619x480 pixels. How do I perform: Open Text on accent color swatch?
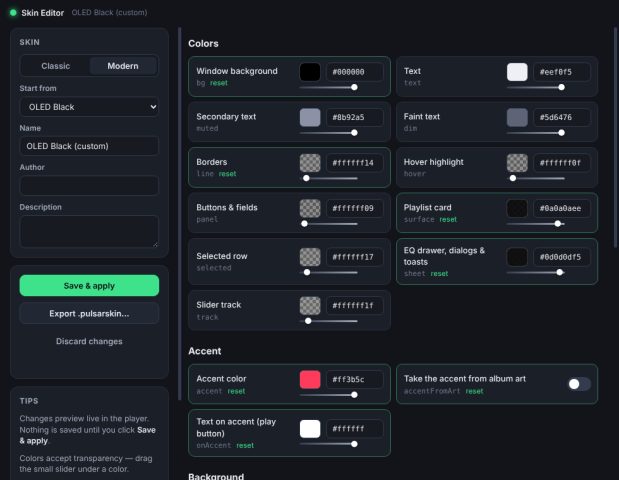click(310, 429)
